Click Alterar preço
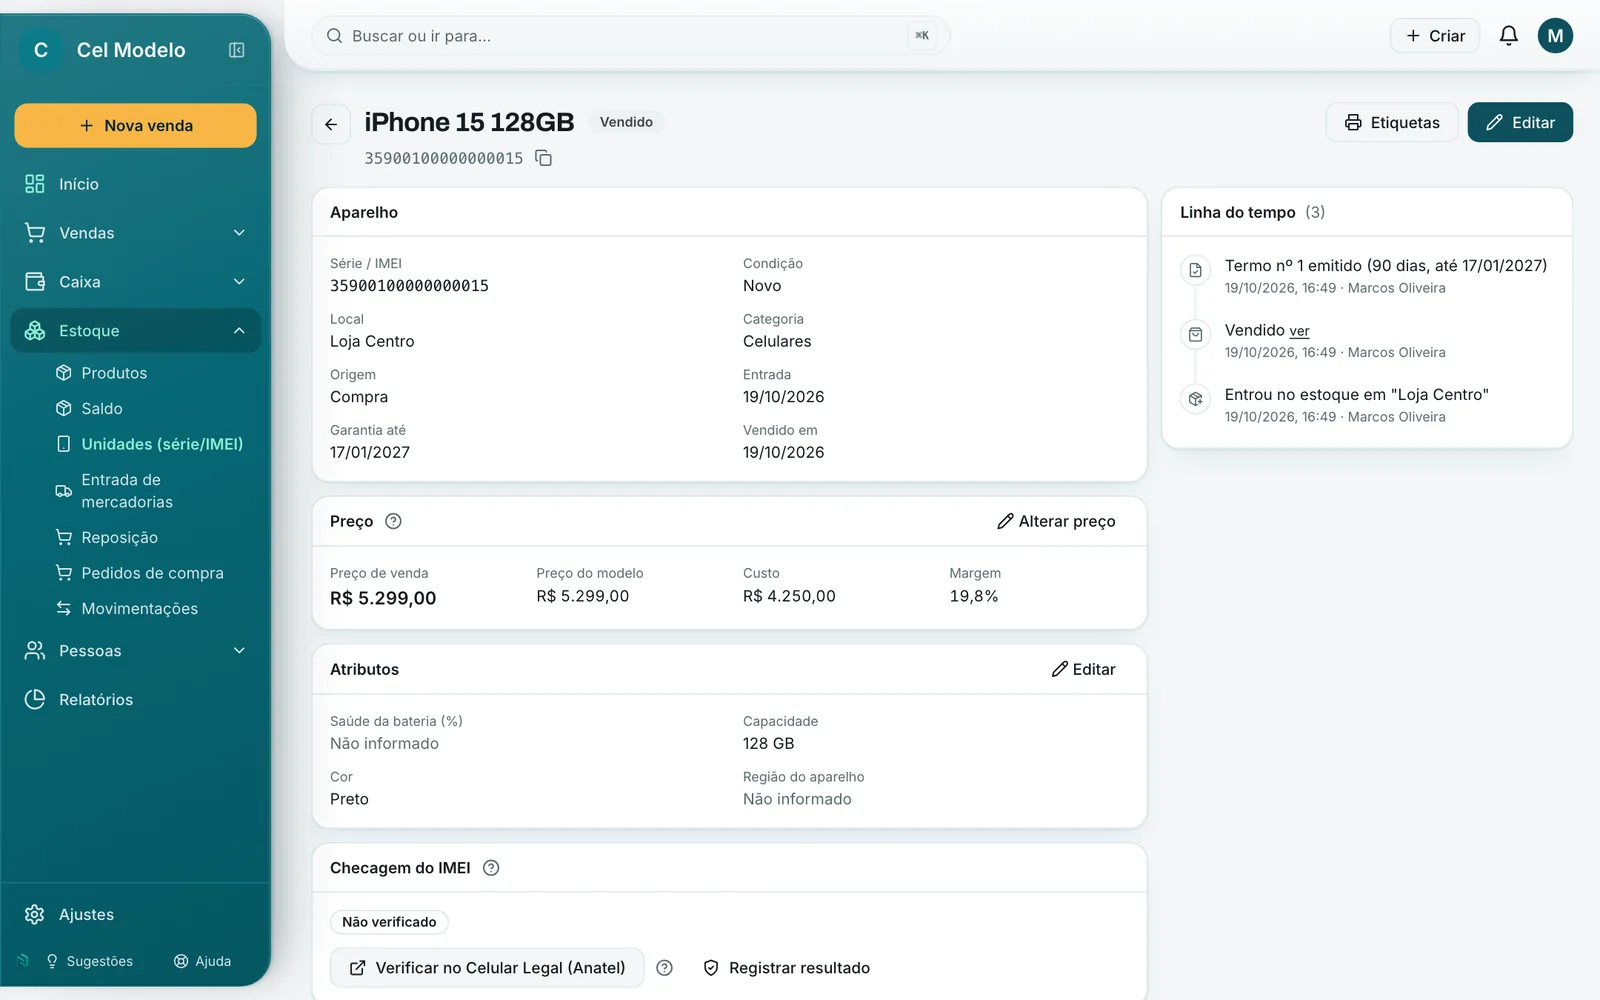1600x1000 pixels. pyautogui.click(x=1056, y=521)
